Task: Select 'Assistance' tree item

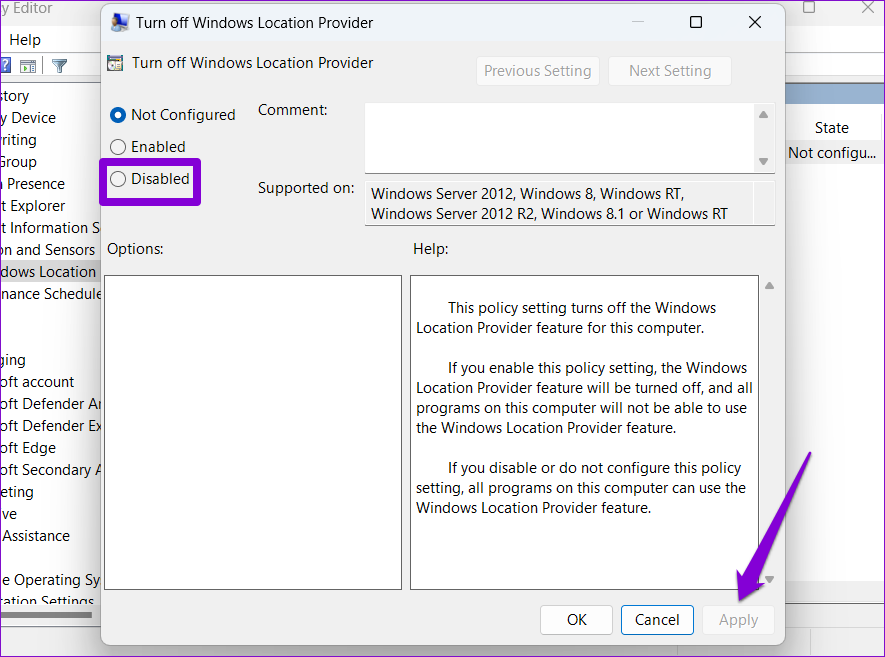Action: (x=35, y=536)
